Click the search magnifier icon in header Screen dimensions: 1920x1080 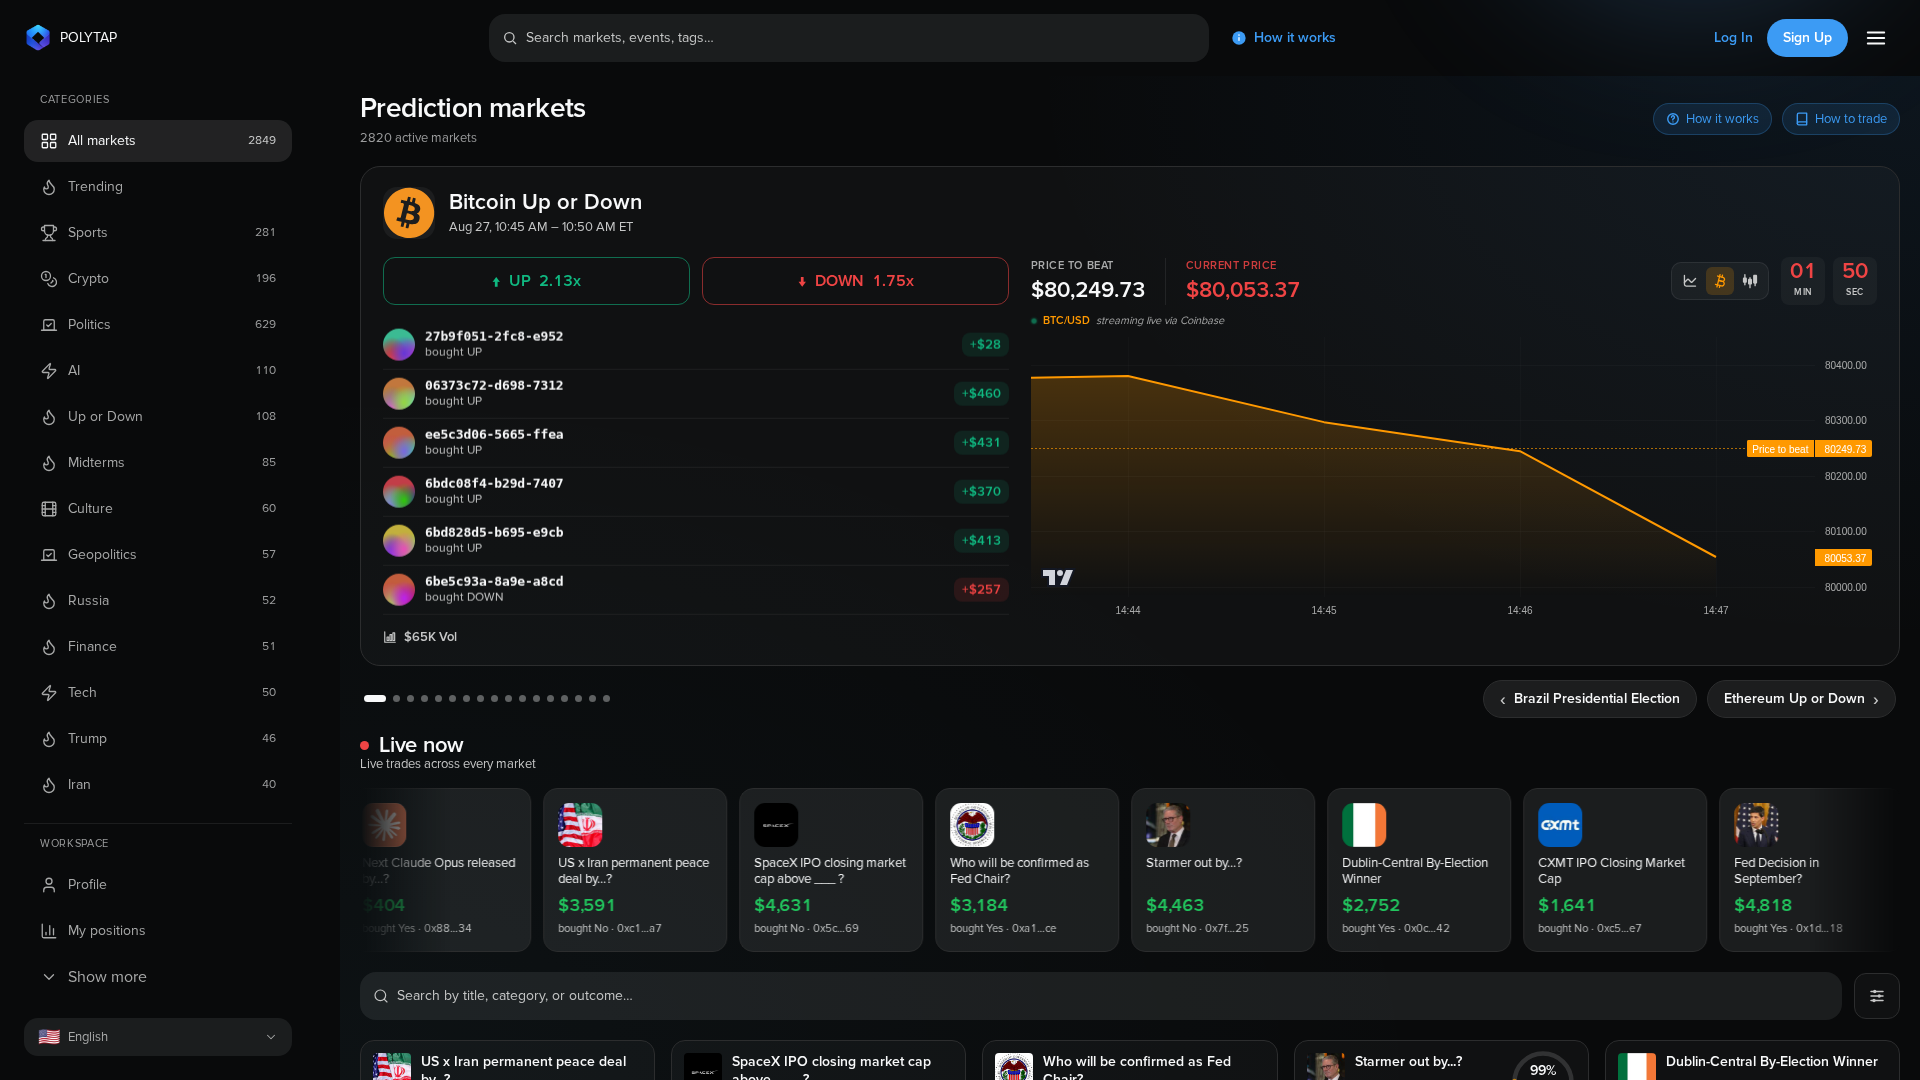(x=510, y=38)
